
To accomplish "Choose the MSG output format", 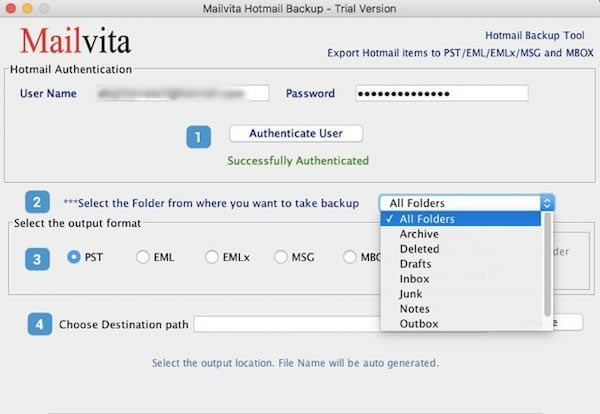I will tap(281, 257).
